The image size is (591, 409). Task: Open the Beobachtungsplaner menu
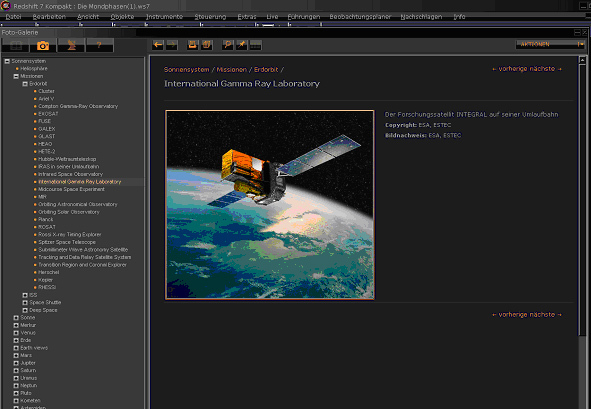click(x=360, y=17)
